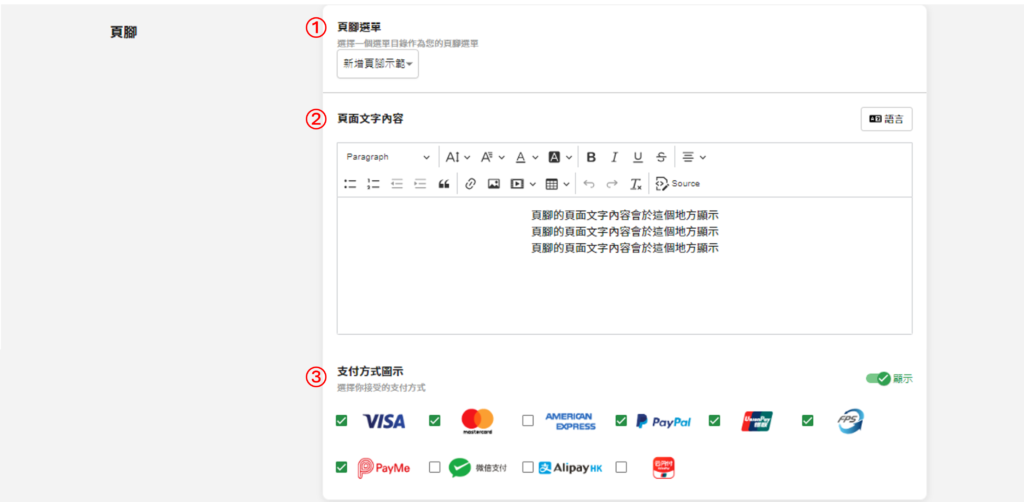The height and width of the screenshot is (502, 1024).
Task: Open the 頁腳選單 menu dropdown
Action: [x=377, y=64]
